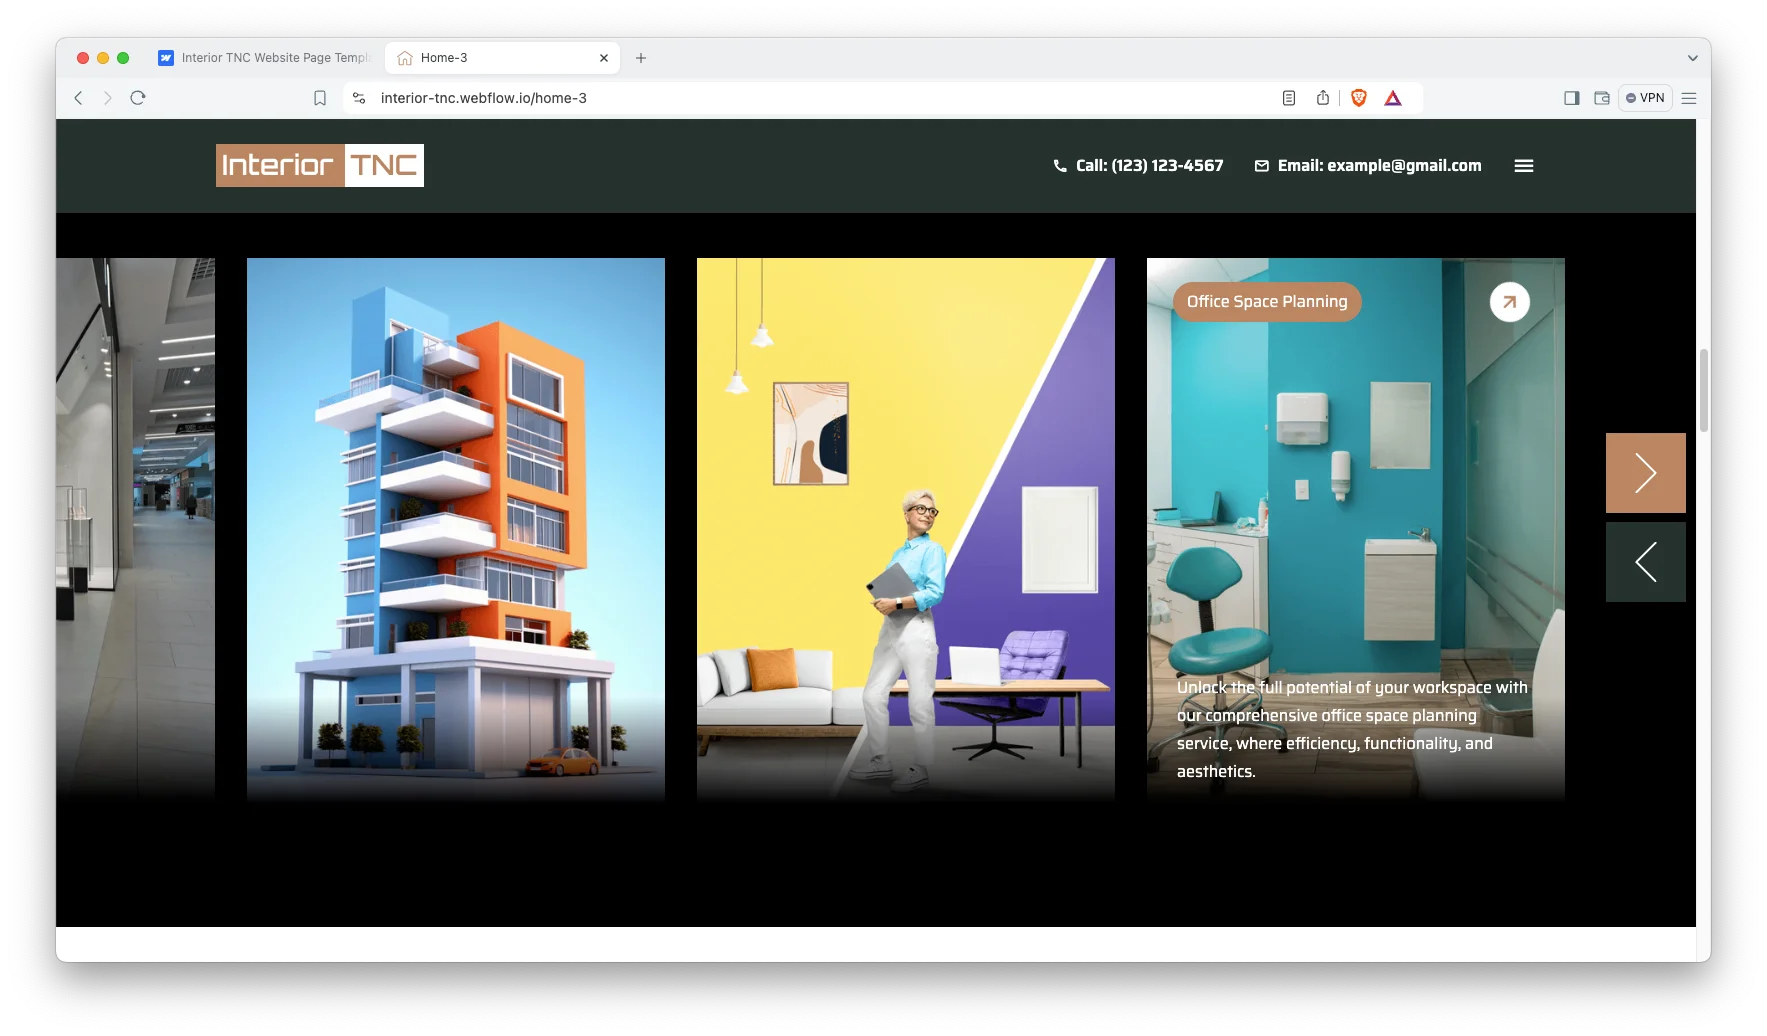Click the colorful apartment building image

[x=455, y=528]
